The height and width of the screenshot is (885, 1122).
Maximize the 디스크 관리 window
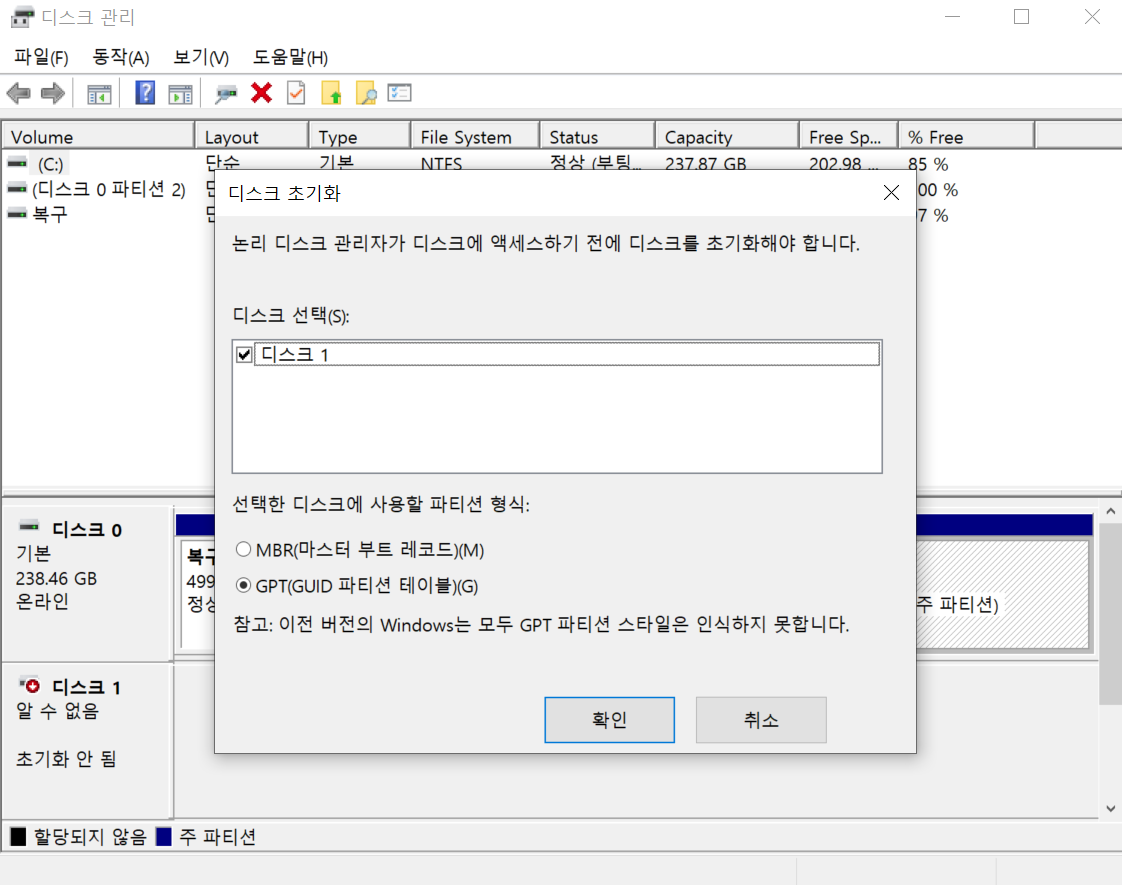click(1022, 16)
